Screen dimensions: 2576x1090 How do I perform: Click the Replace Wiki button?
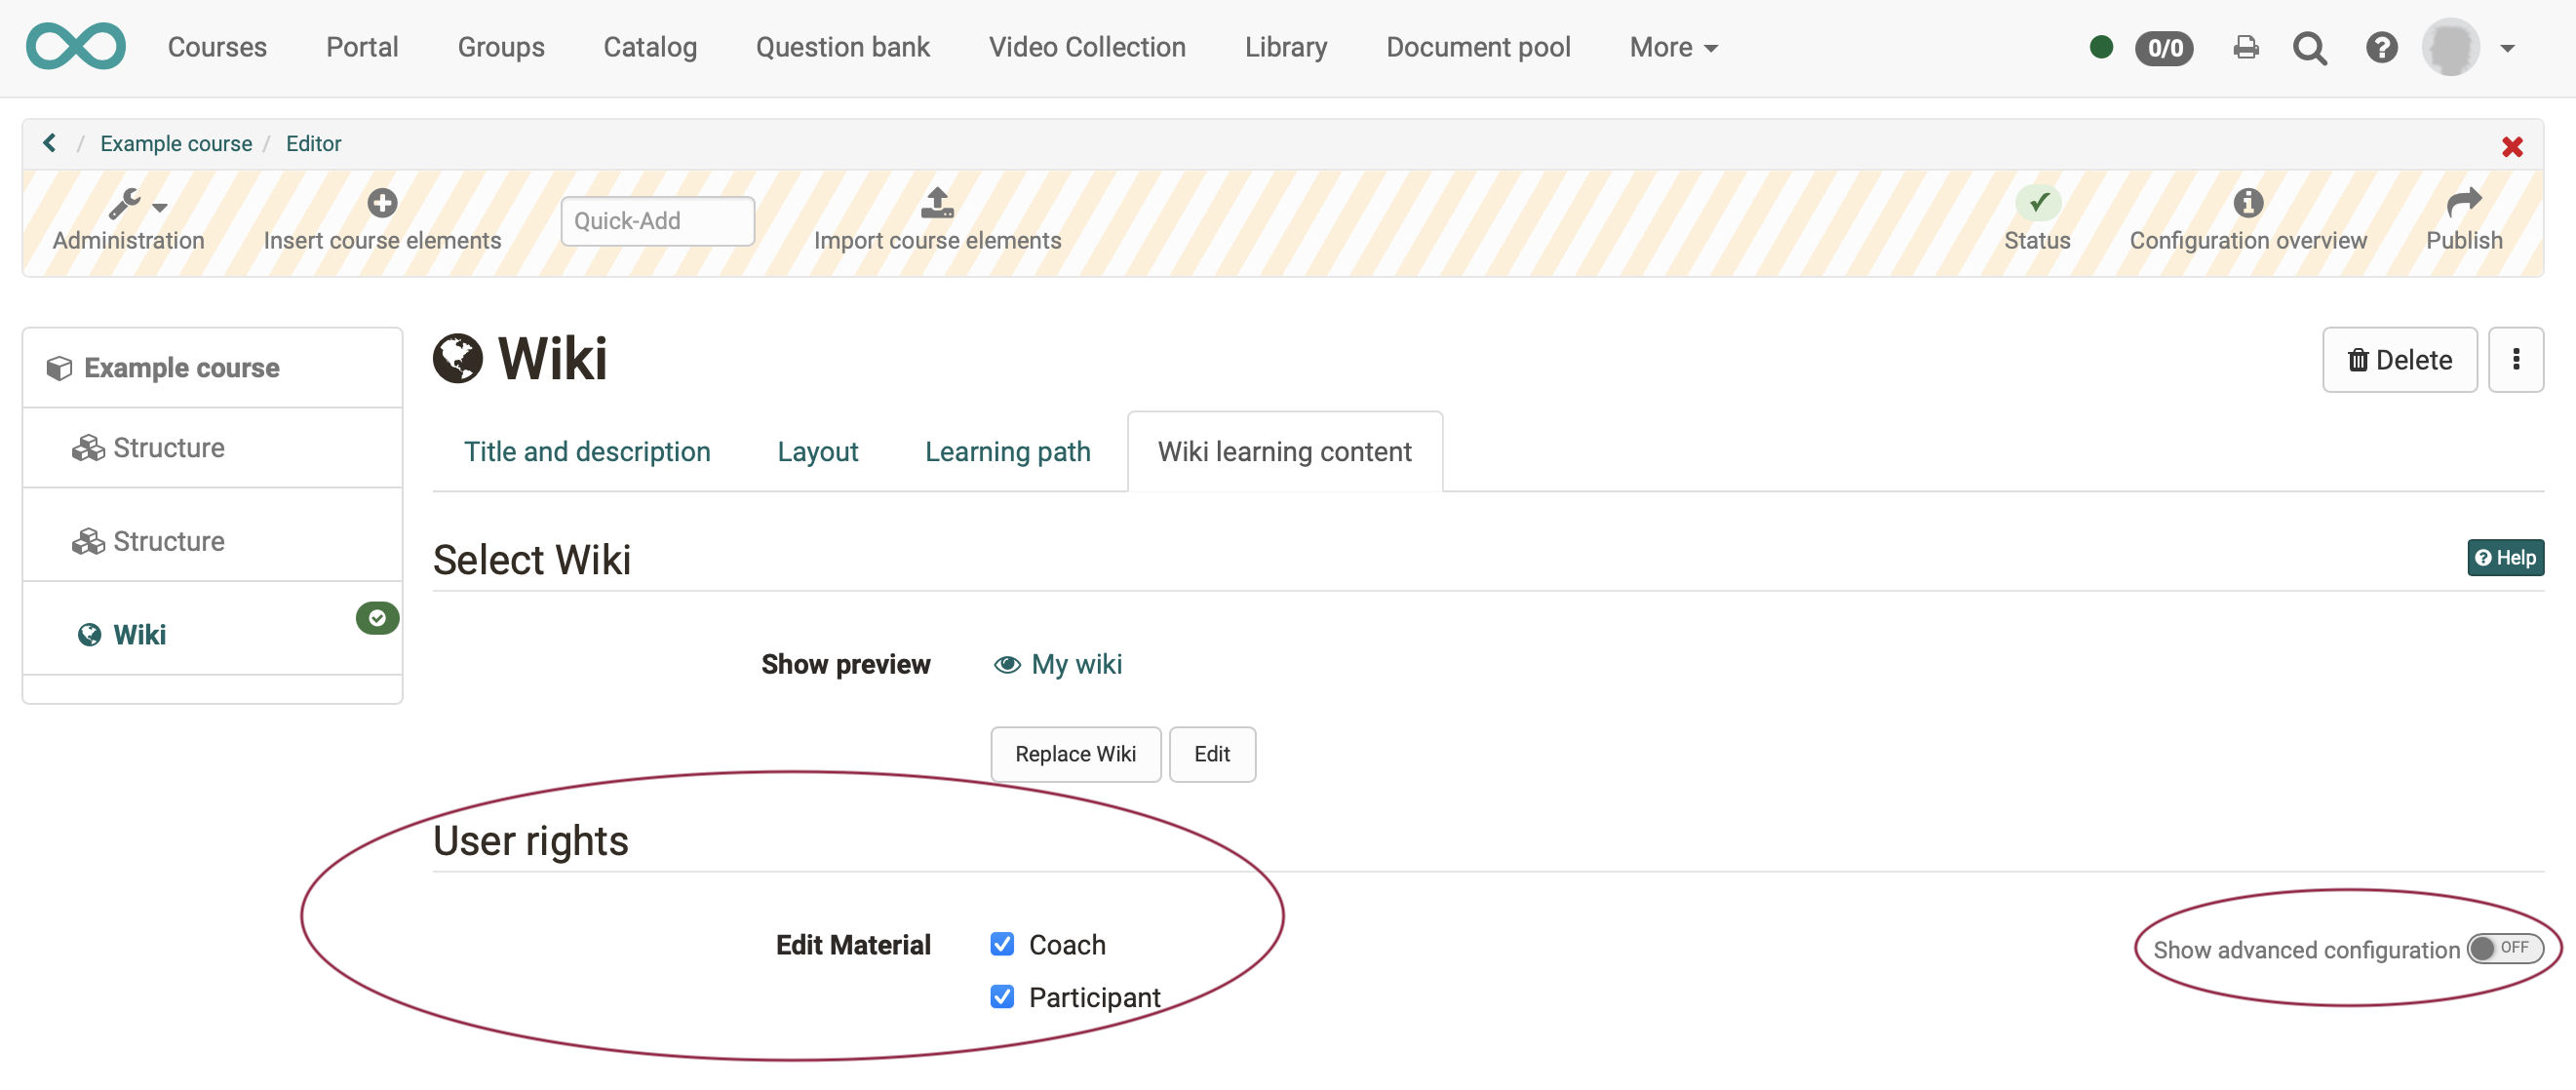(1075, 754)
